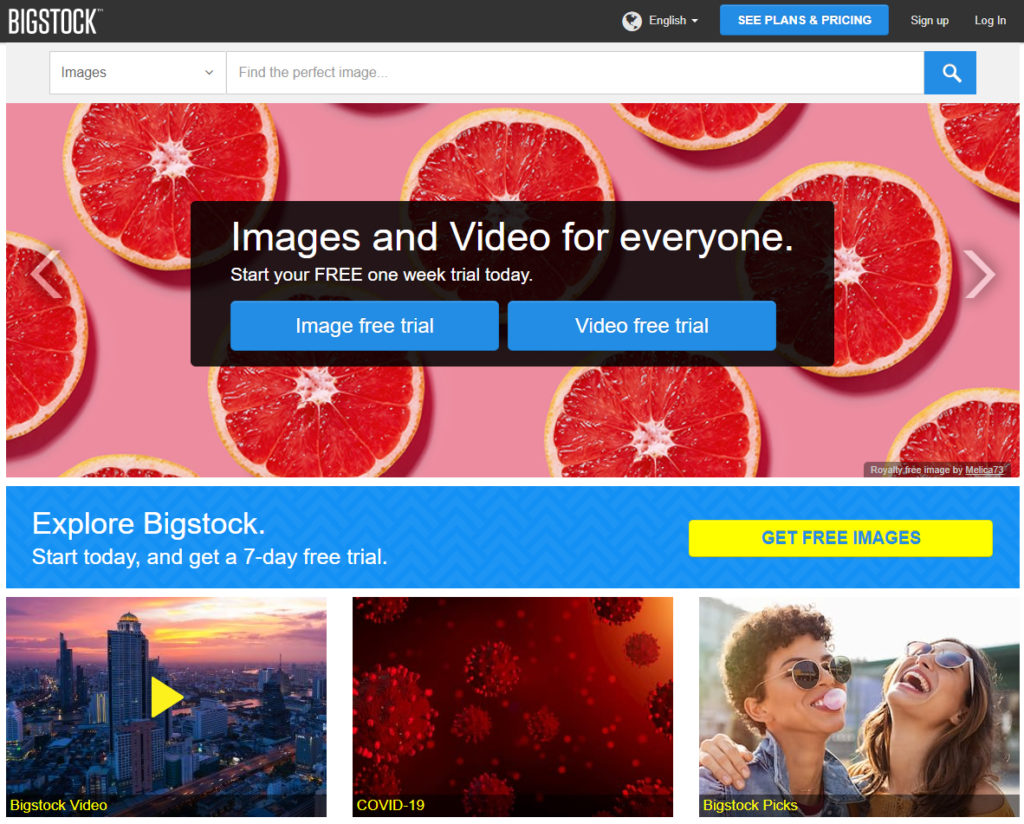Start the Image free trial

click(364, 325)
